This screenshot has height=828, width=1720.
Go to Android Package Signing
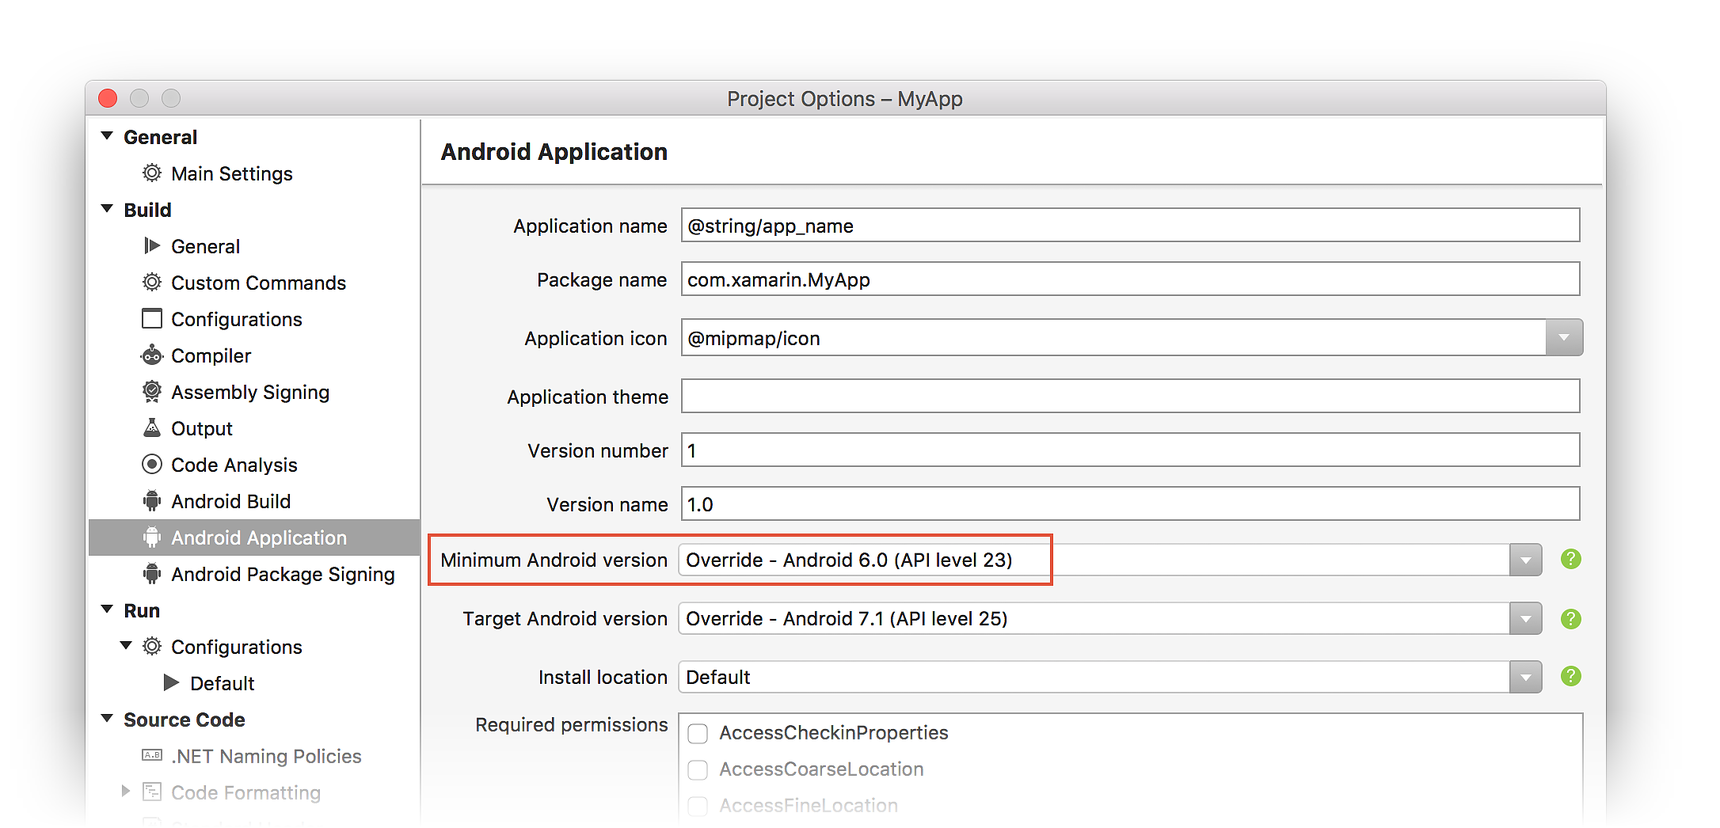tap(283, 574)
